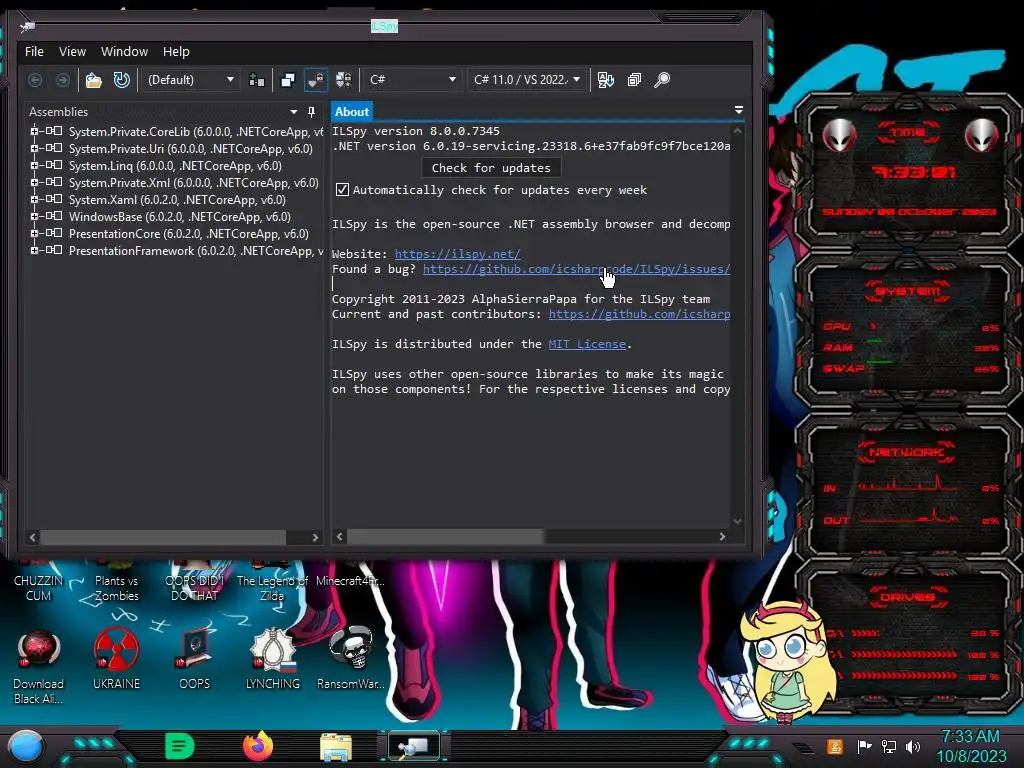This screenshot has height=768, width=1024.
Task: Click the About pane horizontal scrollbar thumb
Action: click(446, 537)
